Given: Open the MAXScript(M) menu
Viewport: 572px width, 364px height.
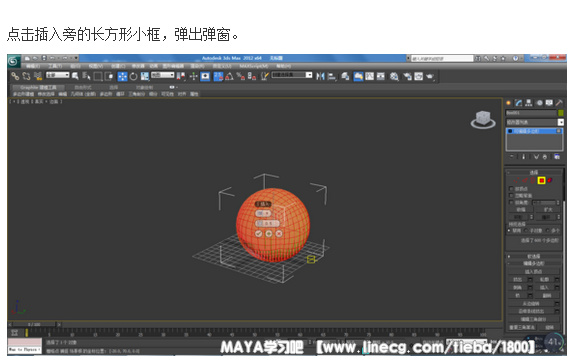Looking at the screenshot, I should coord(254,66).
